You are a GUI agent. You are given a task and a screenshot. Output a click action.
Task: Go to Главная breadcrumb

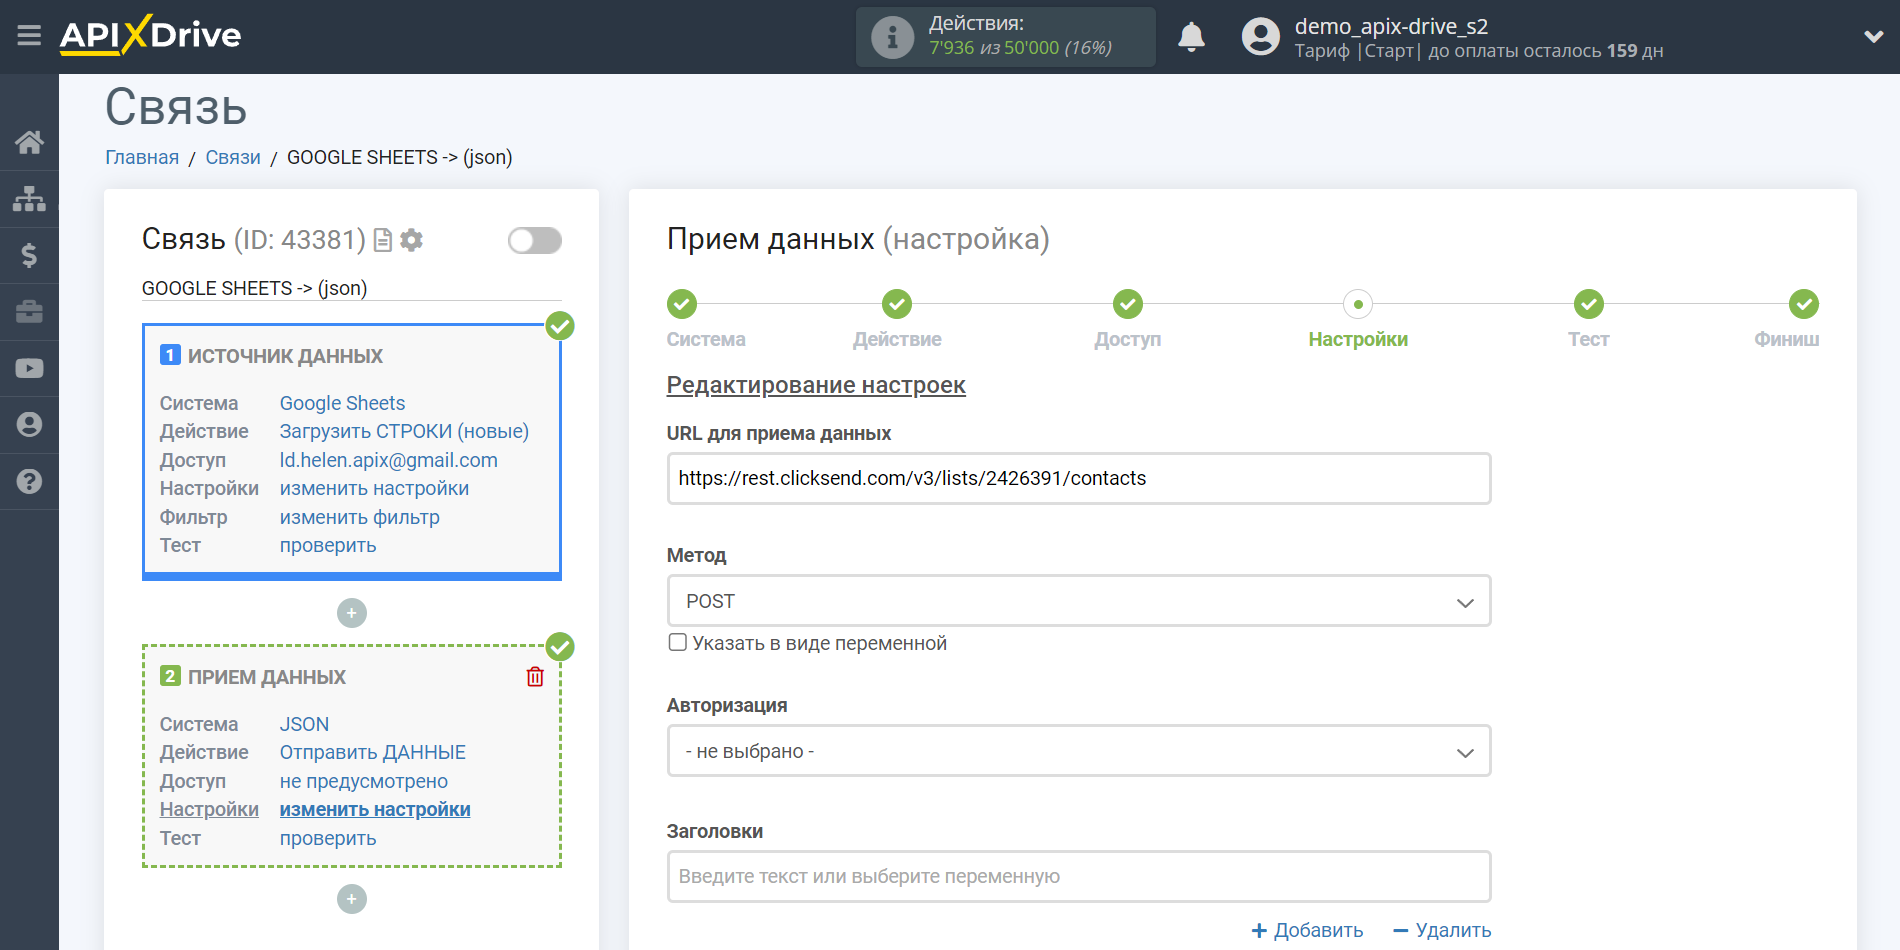pos(142,157)
